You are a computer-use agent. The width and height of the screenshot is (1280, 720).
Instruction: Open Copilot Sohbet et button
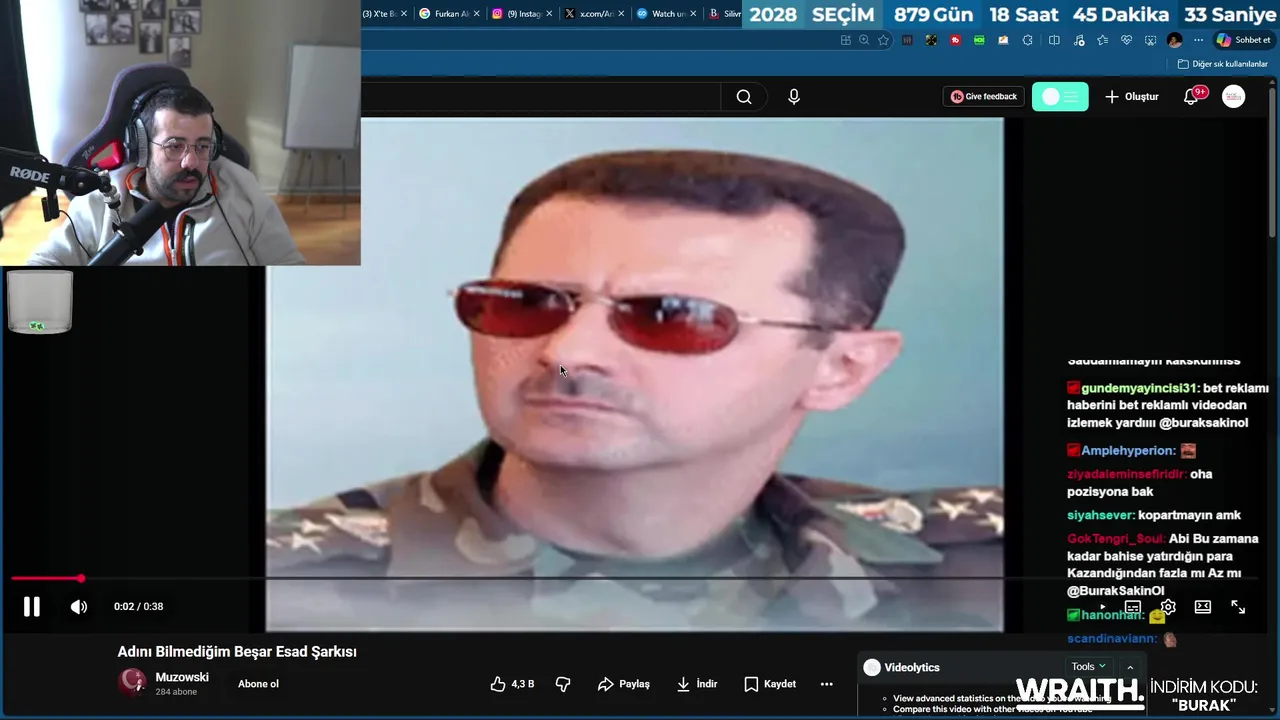pos(1243,40)
